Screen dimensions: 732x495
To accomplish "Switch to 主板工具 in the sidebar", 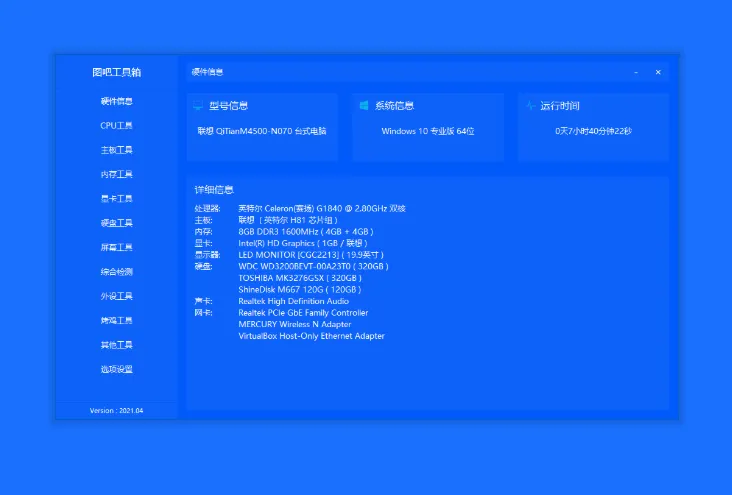I will (x=116, y=150).
